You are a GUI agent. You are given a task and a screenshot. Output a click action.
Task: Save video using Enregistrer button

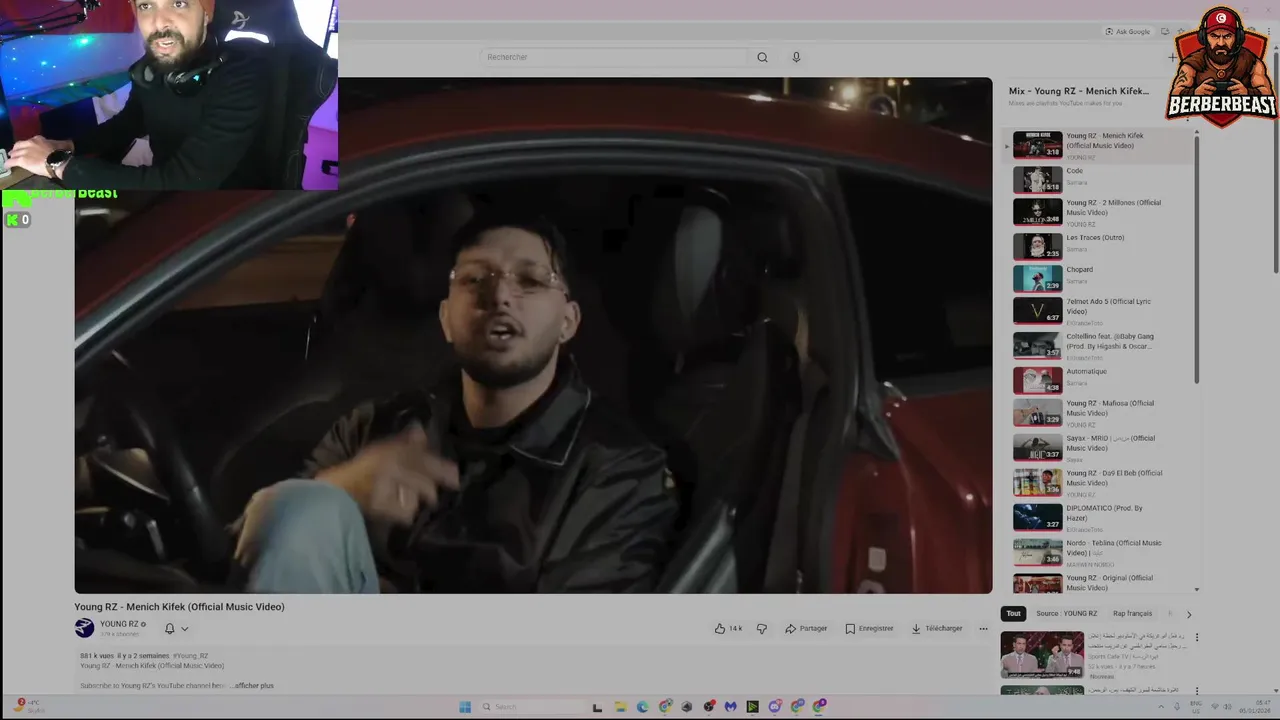(x=869, y=628)
